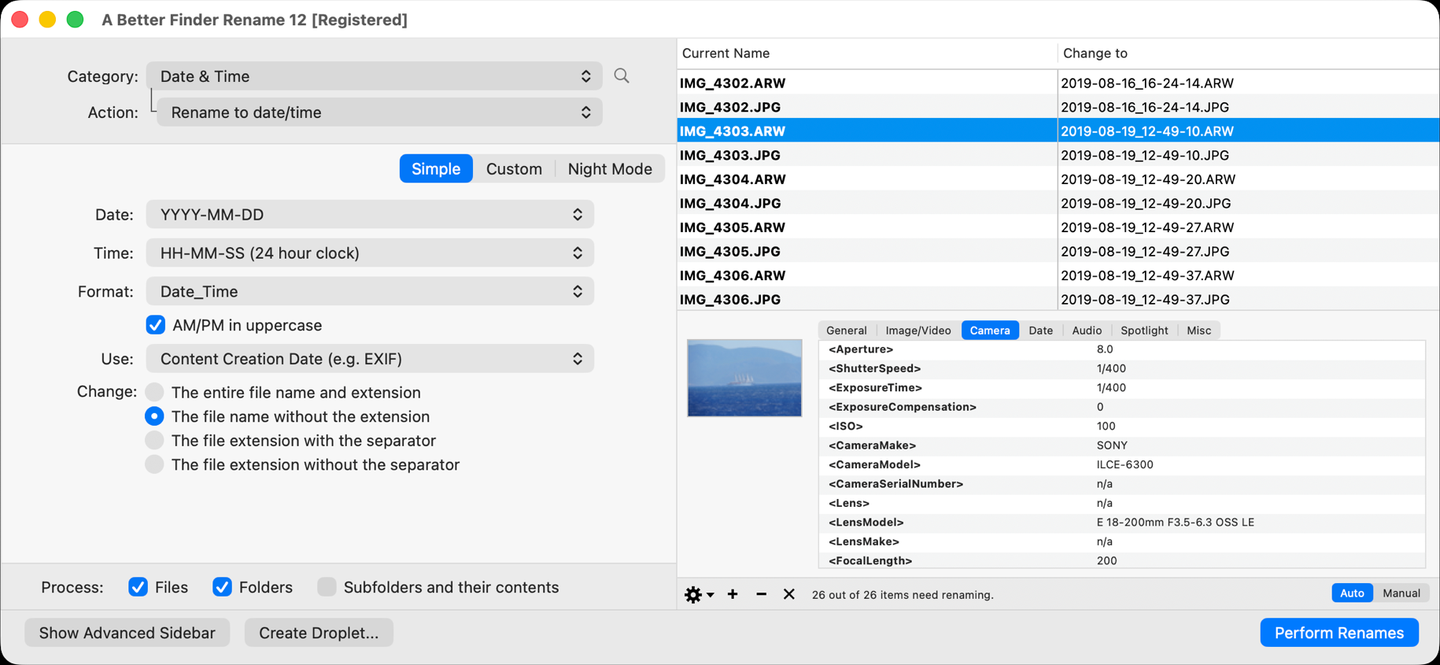Image resolution: width=1440 pixels, height=665 pixels.
Task: Select the IMG_4302.JPG row
Action: click(1058, 107)
